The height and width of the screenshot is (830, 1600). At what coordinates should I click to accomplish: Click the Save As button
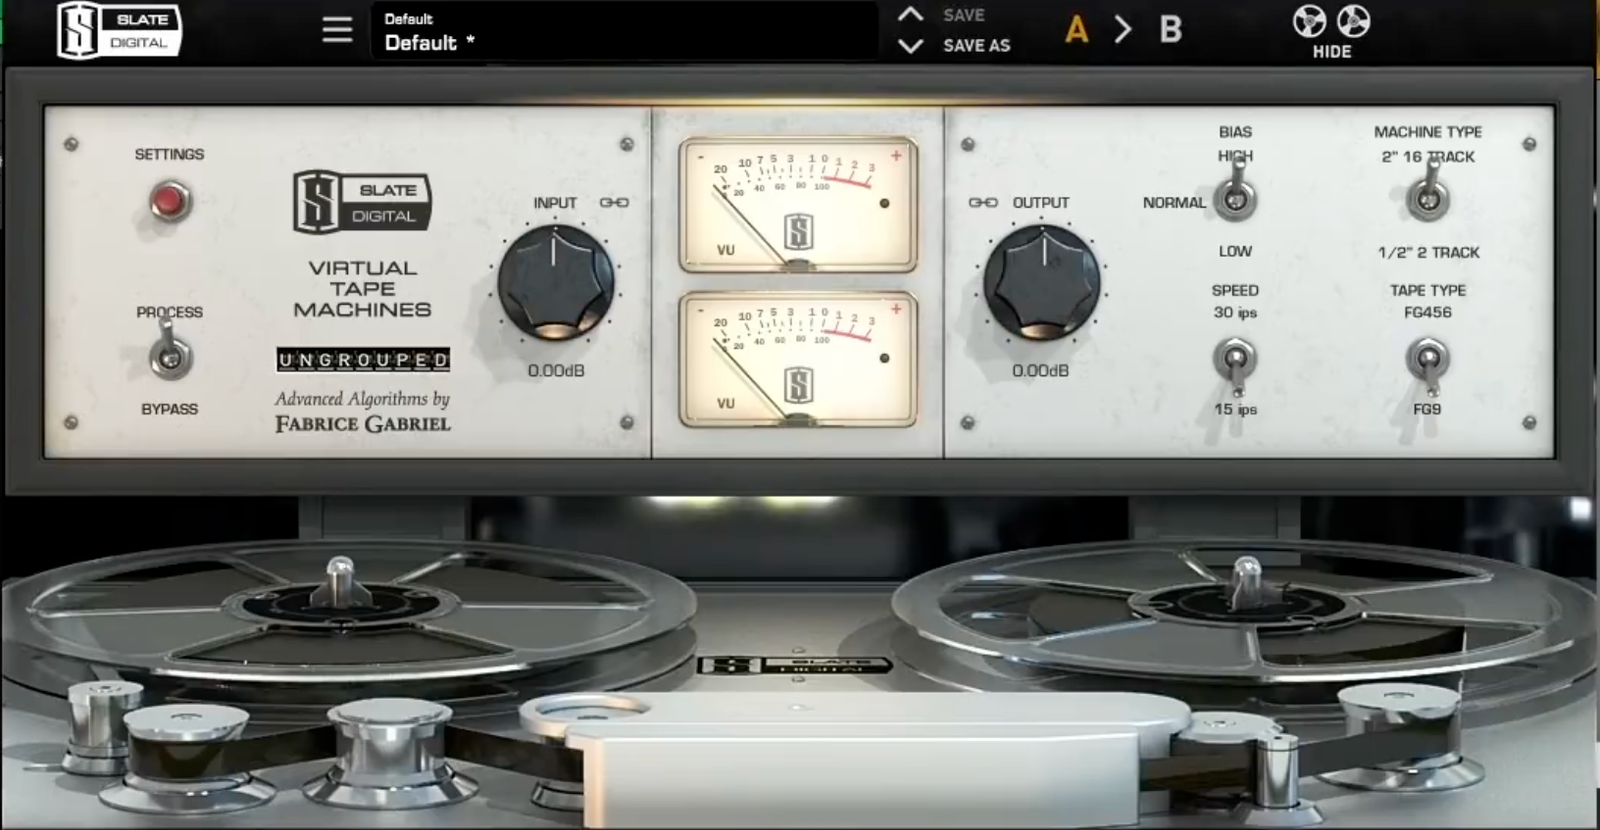pos(976,46)
